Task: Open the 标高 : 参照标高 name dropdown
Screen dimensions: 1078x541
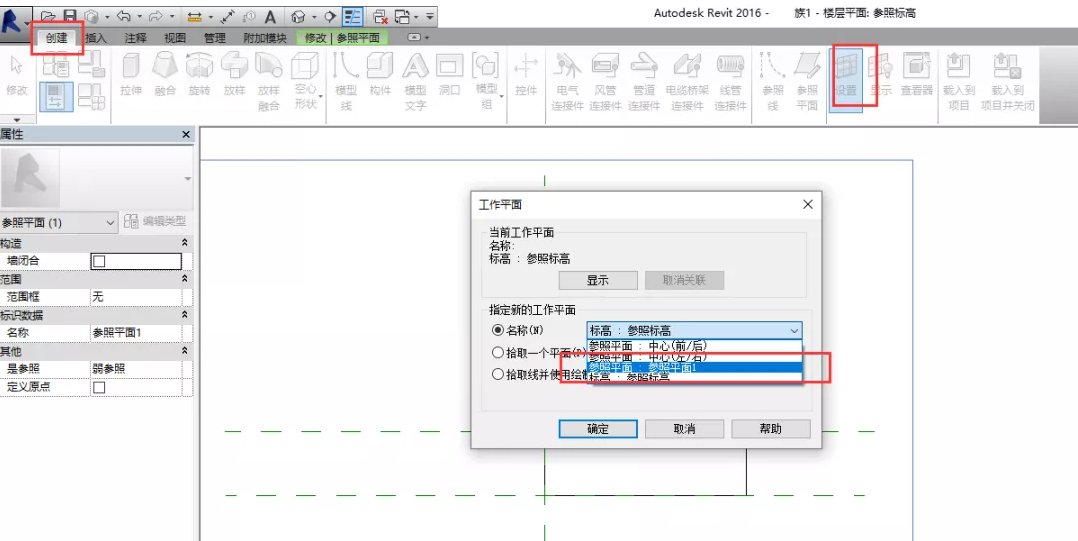Action: point(794,330)
